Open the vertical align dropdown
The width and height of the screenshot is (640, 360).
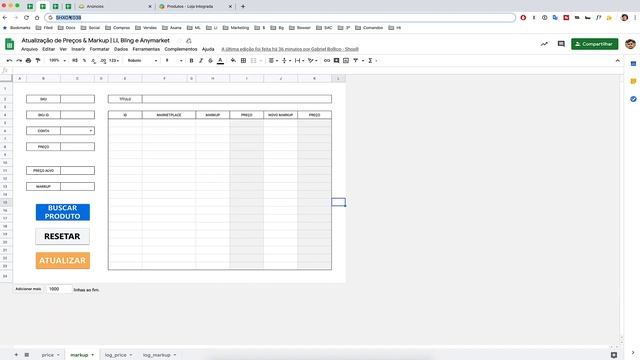pos(286,60)
